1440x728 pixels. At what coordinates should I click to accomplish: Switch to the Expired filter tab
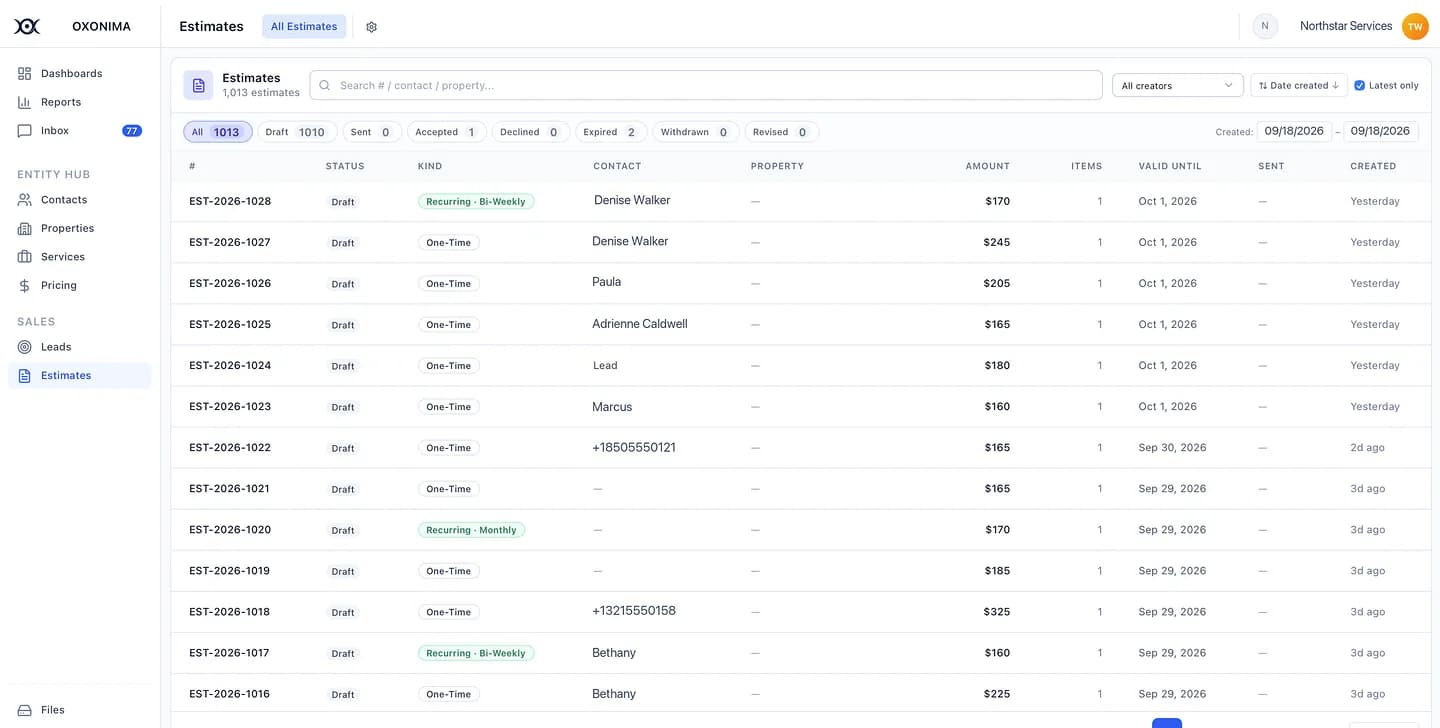[x=611, y=132]
